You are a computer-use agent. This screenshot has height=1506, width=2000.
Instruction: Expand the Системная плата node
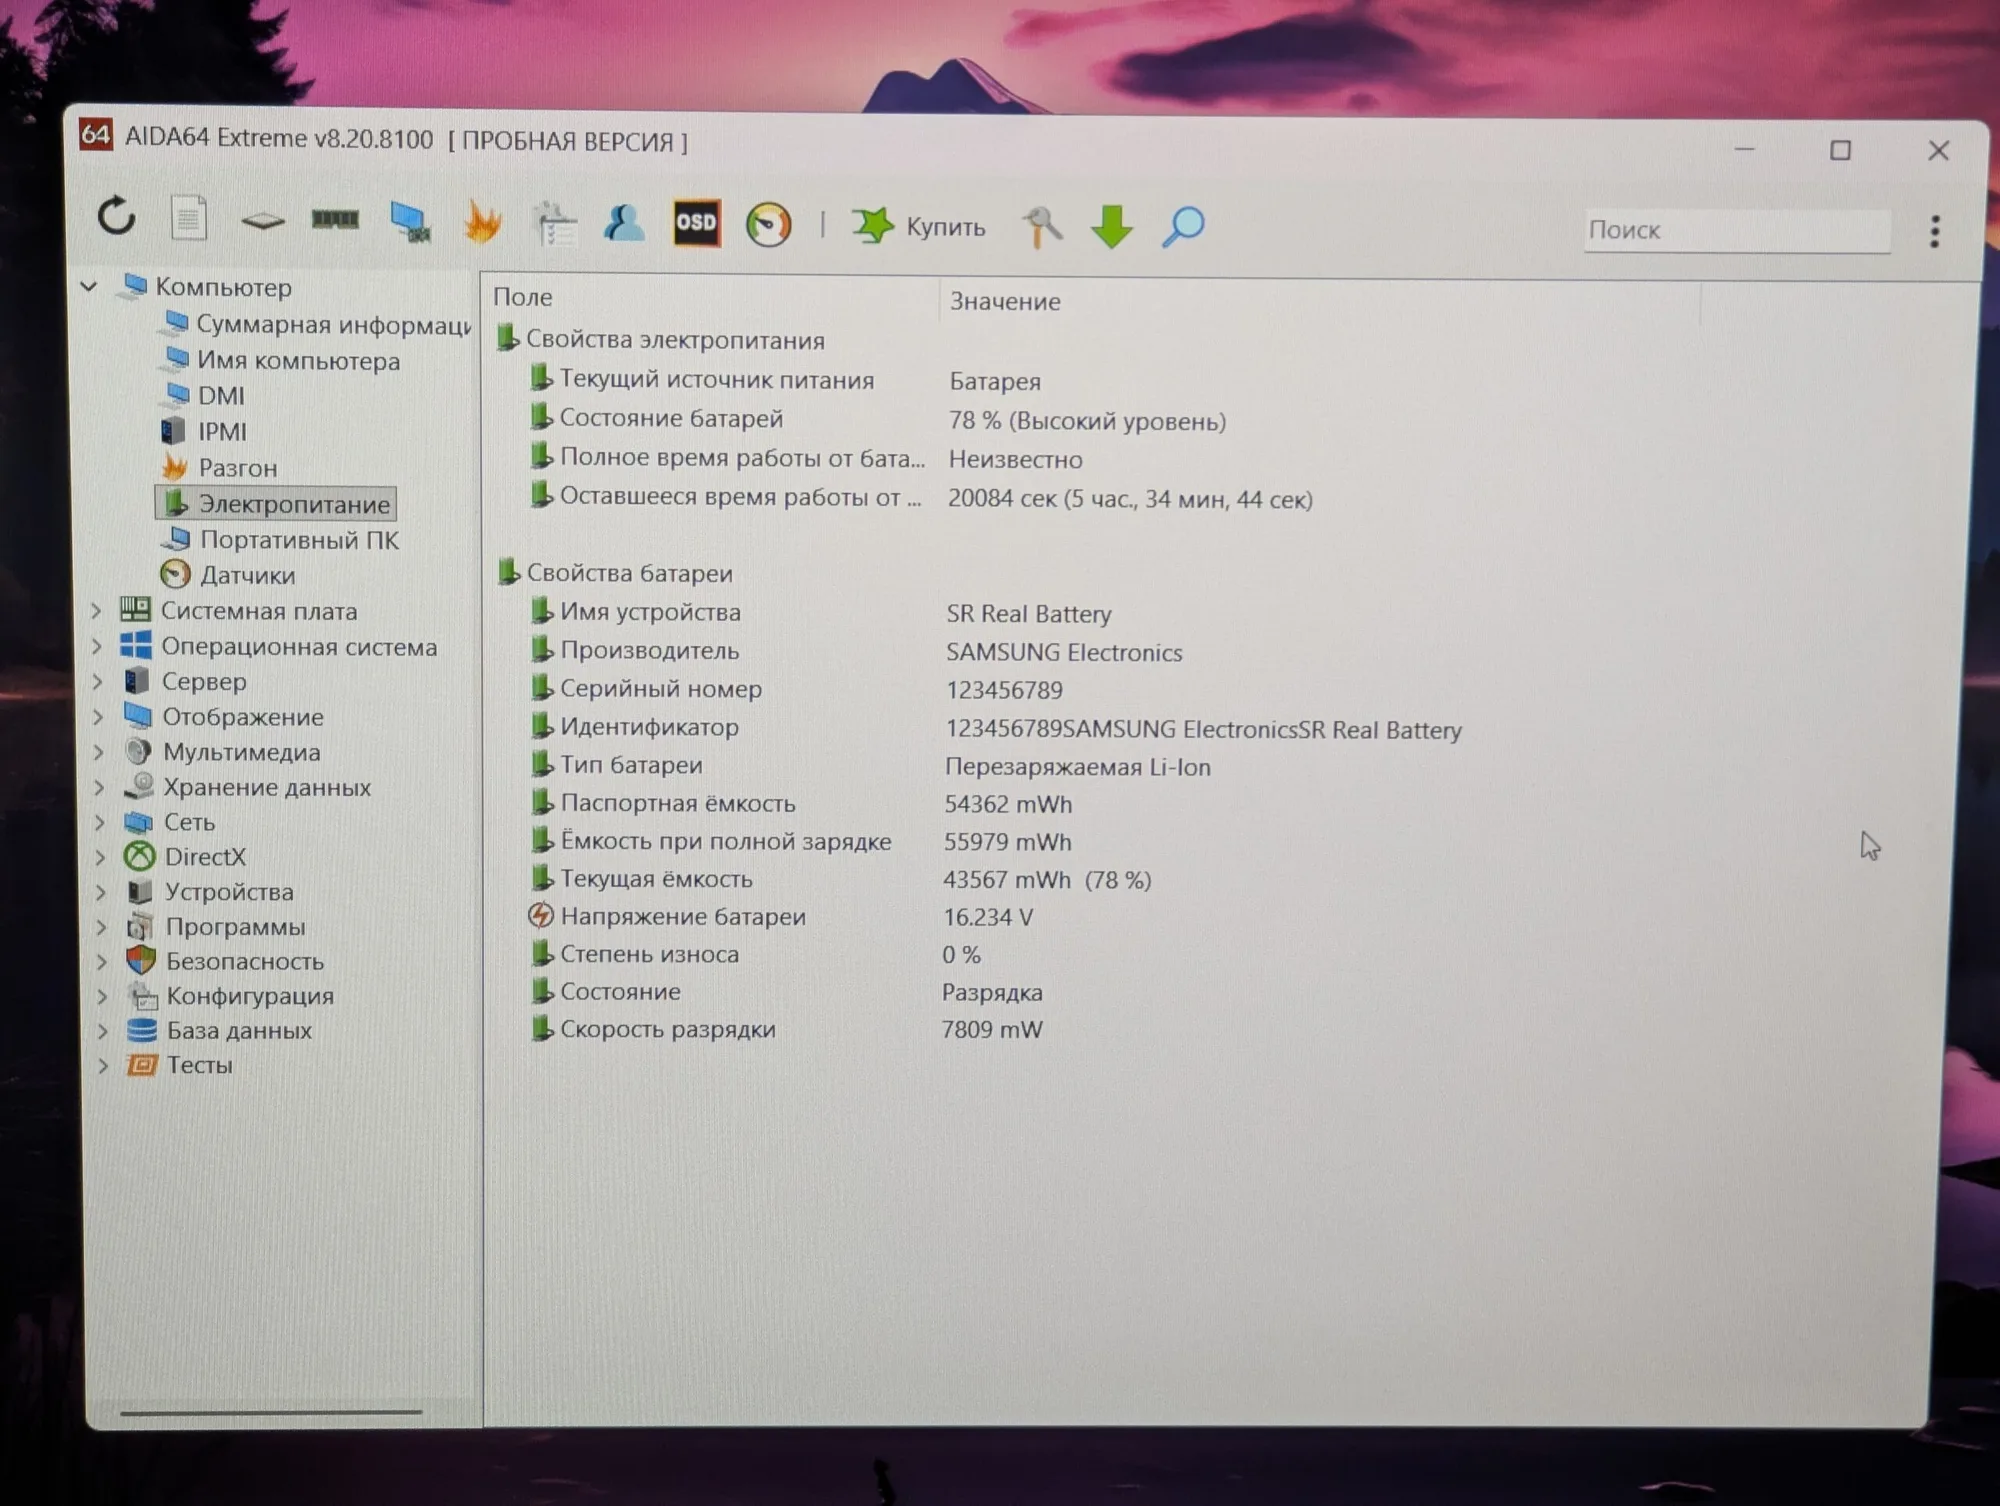pyautogui.click(x=96, y=610)
